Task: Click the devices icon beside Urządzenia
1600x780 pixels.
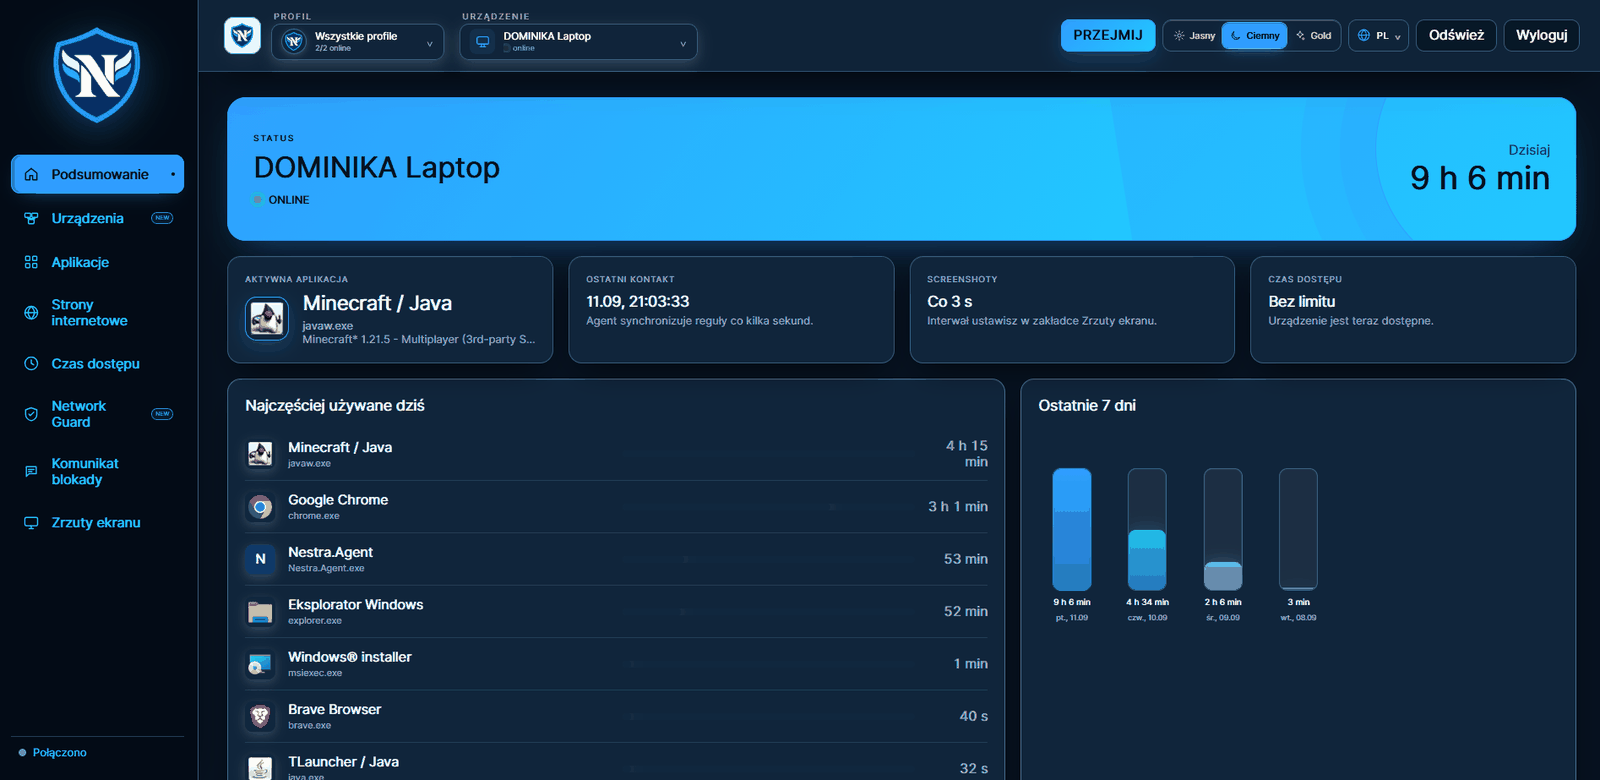Action: pos(31,218)
